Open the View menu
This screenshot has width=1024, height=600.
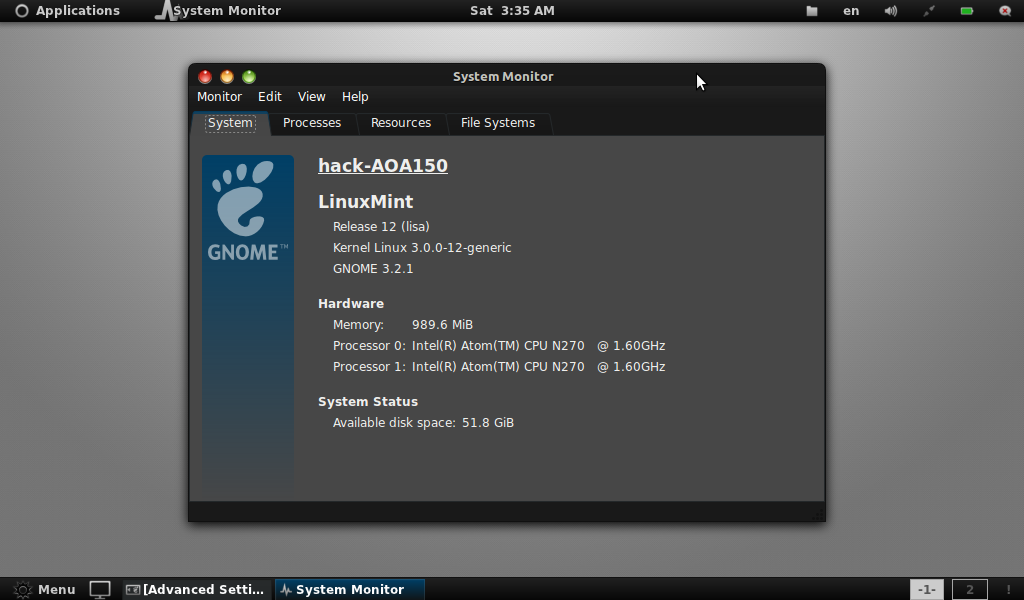312,97
